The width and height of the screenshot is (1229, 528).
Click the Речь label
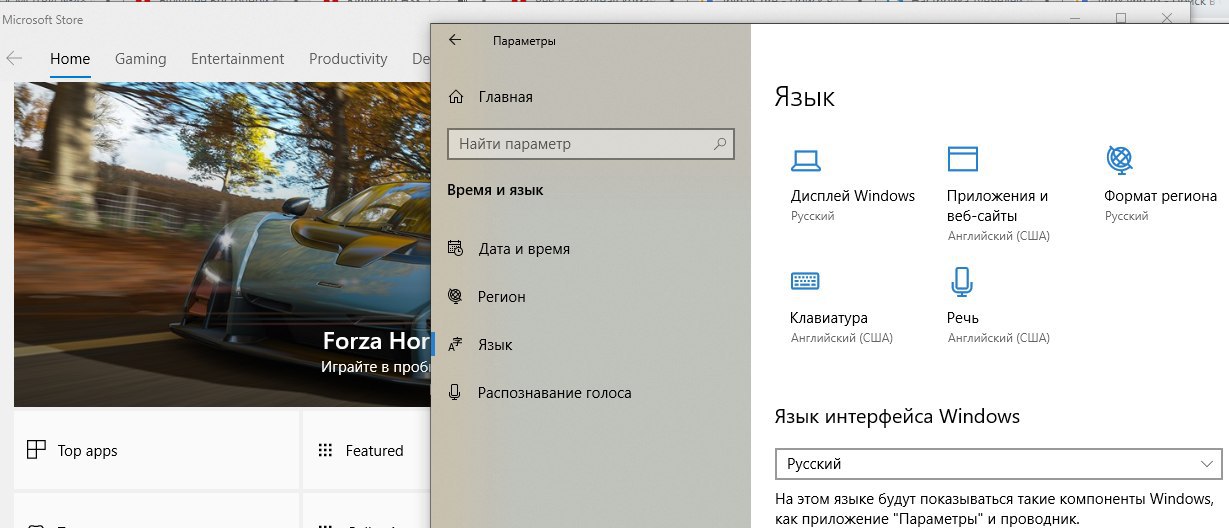click(x=963, y=318)
